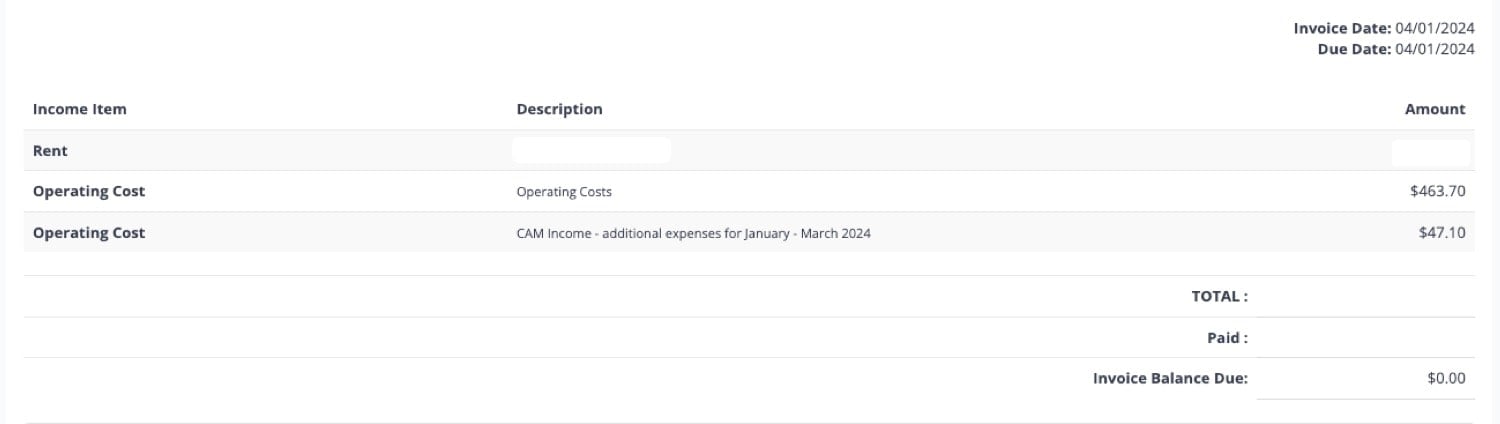Click the blank description field in Rent row
Image resolution: width=1500 pixels, height=424 pixels.
(x=591, y=151)
